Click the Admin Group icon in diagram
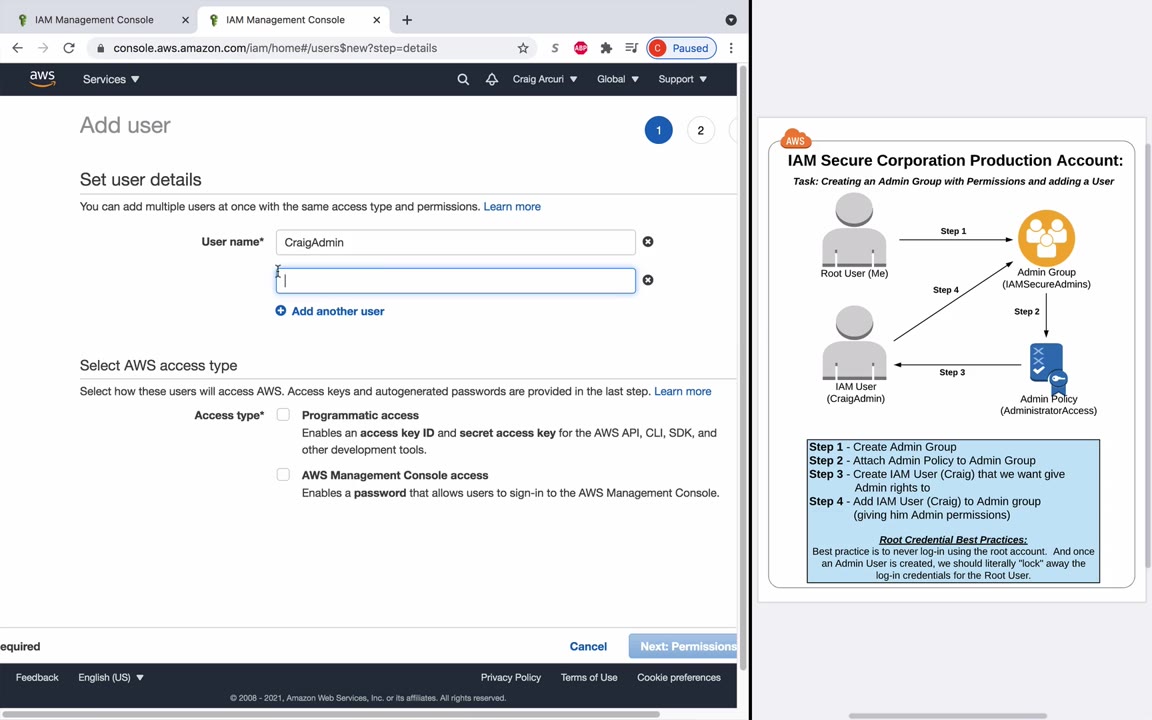 click(1046, 238)
